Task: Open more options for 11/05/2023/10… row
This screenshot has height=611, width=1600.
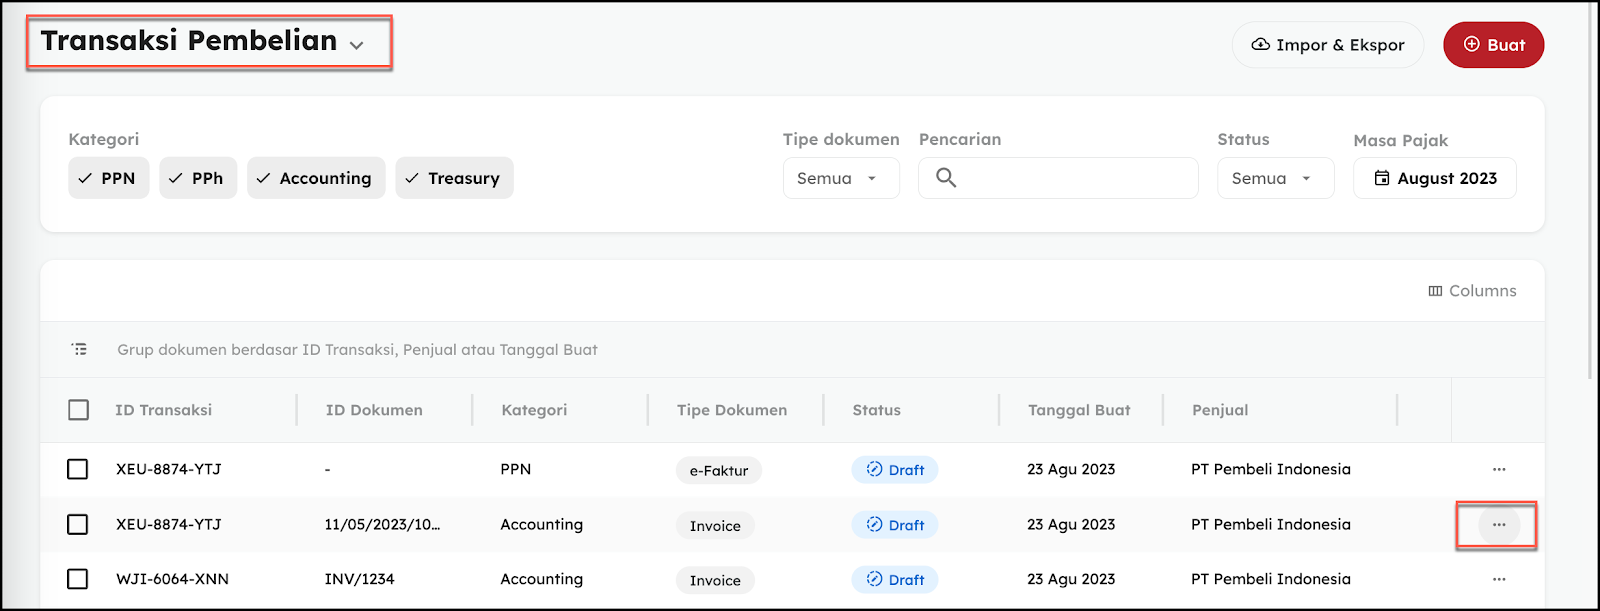Action: (x=1499, y=524)
